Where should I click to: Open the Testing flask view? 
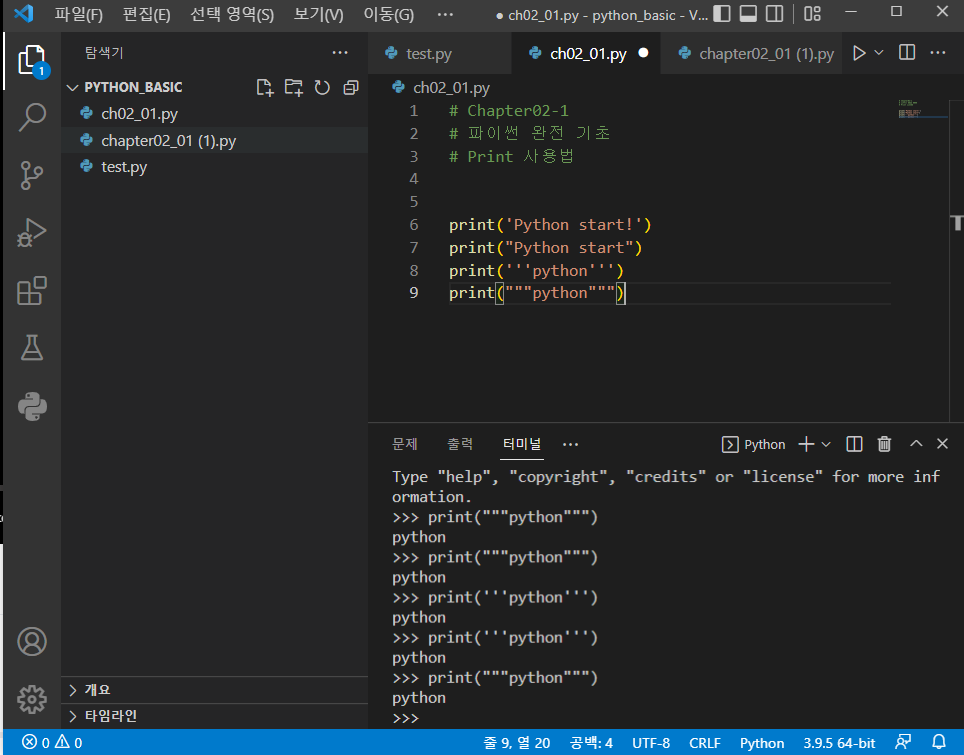tap(32, 348)
